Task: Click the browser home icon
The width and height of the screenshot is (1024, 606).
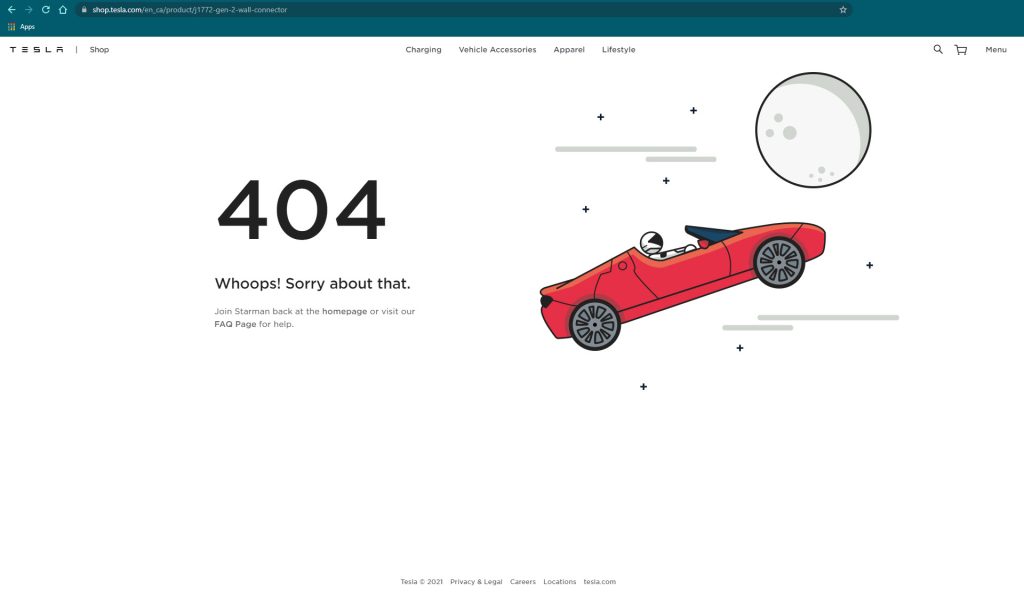Action: click(62, 9)
